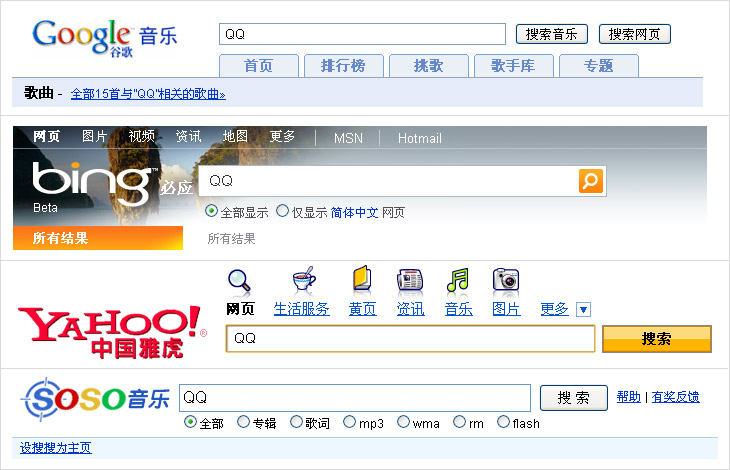The width and height of the screenshot is (730, 470).
Task: Click the Yahoo 生活服务 teacup icon
Action: point(304,280)
